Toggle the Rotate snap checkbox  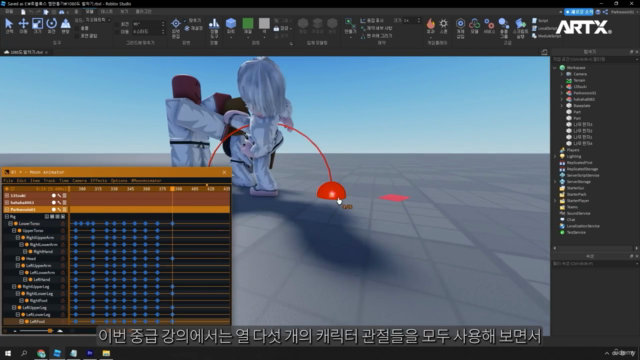(118, 24)
